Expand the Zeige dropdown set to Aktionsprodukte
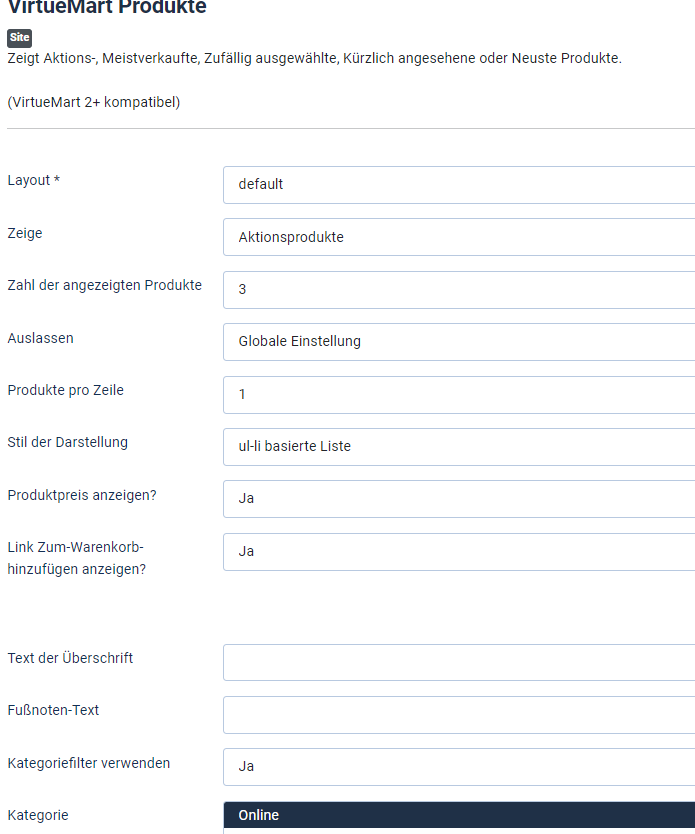The width and height of the screenshot is (695, 834). (458, 237)
